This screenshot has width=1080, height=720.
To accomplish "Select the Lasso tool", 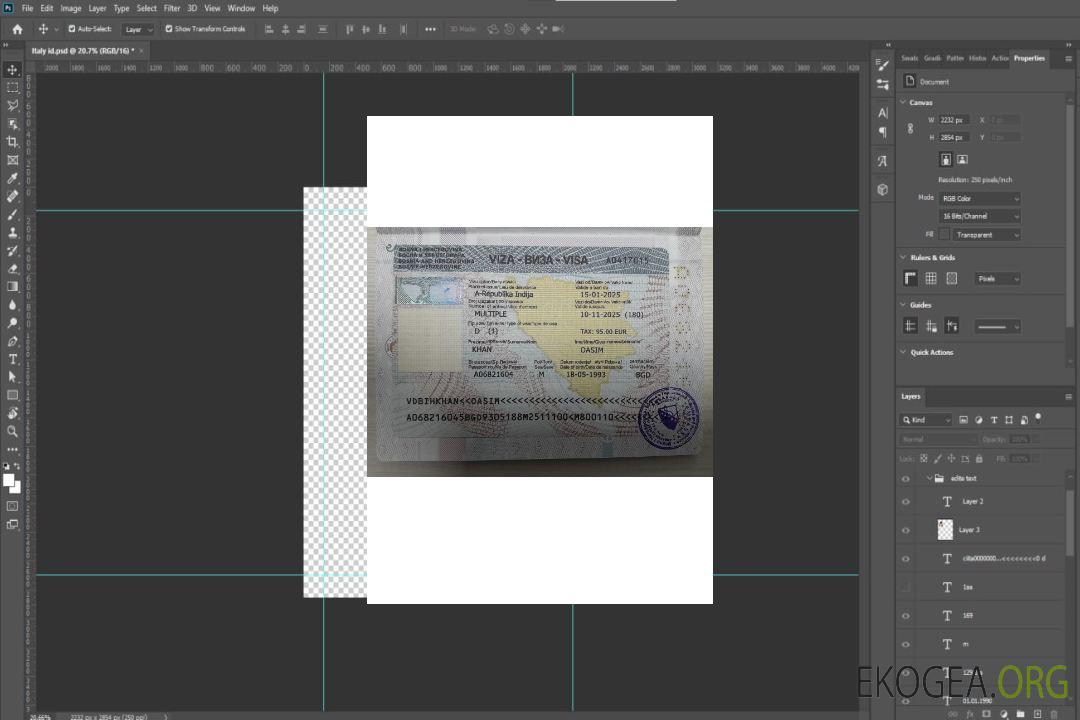I will pos(12,105).
